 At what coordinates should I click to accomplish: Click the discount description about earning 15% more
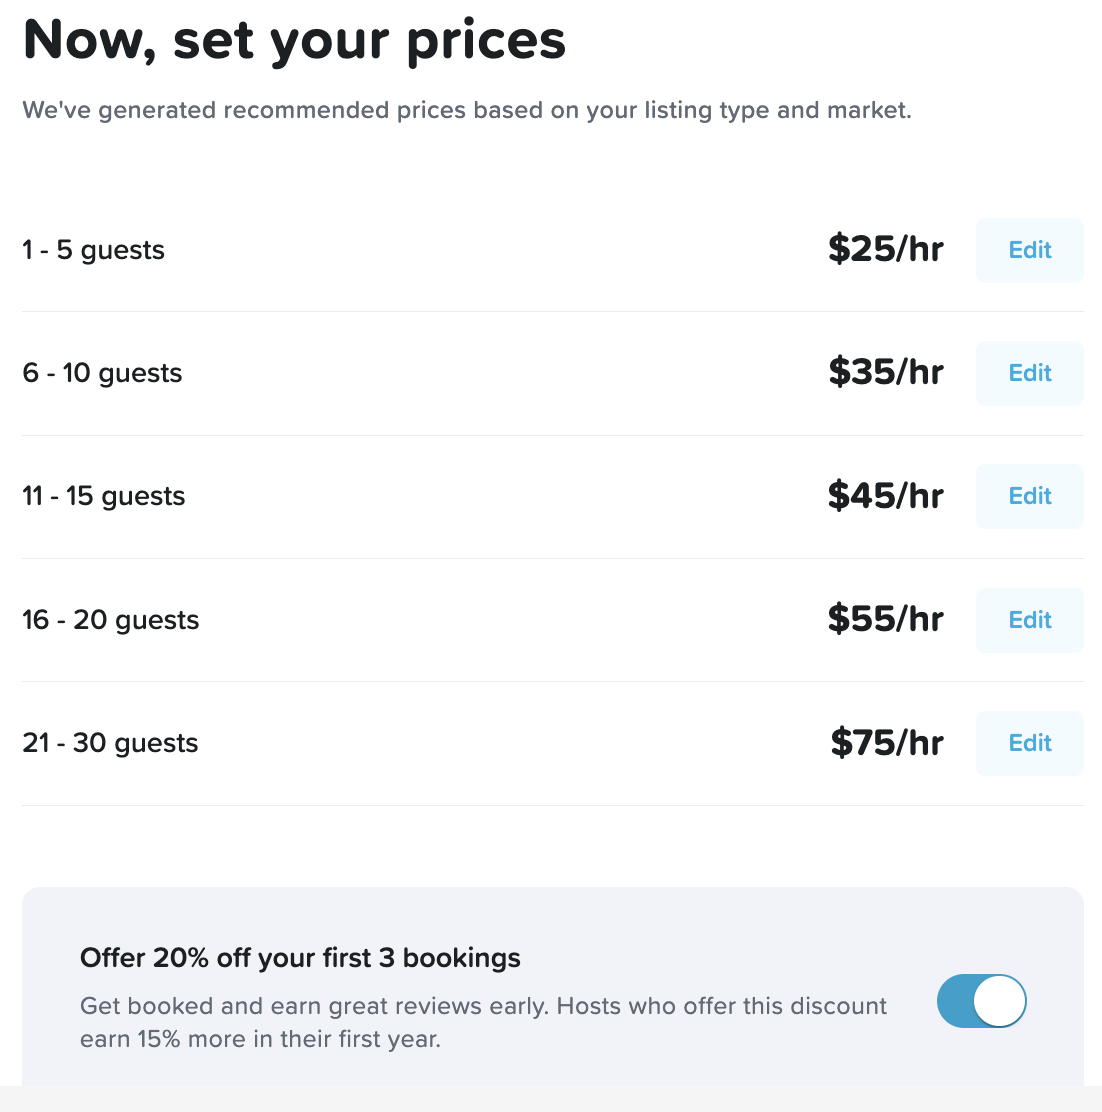point(483,1022)
